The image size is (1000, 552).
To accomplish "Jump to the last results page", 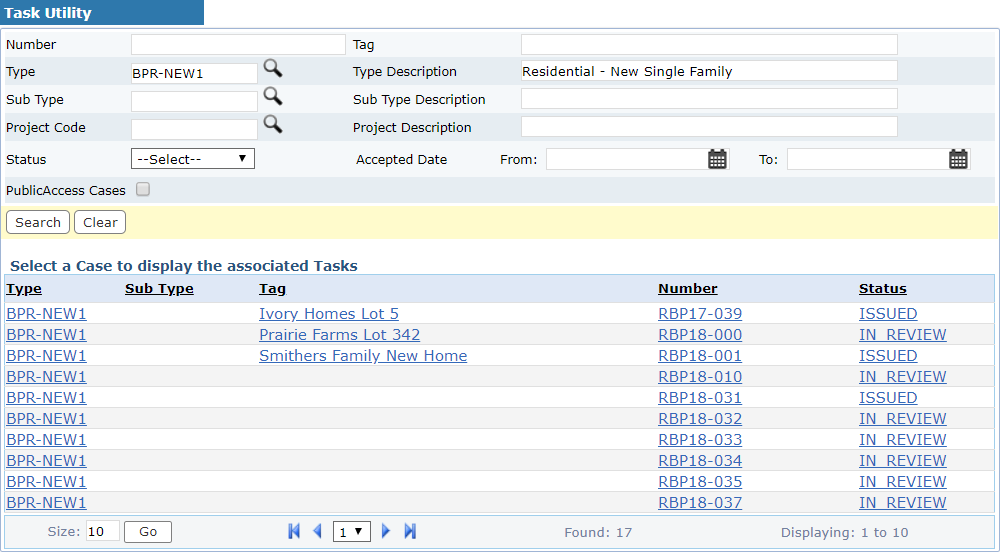I will (x=410, y=532).
